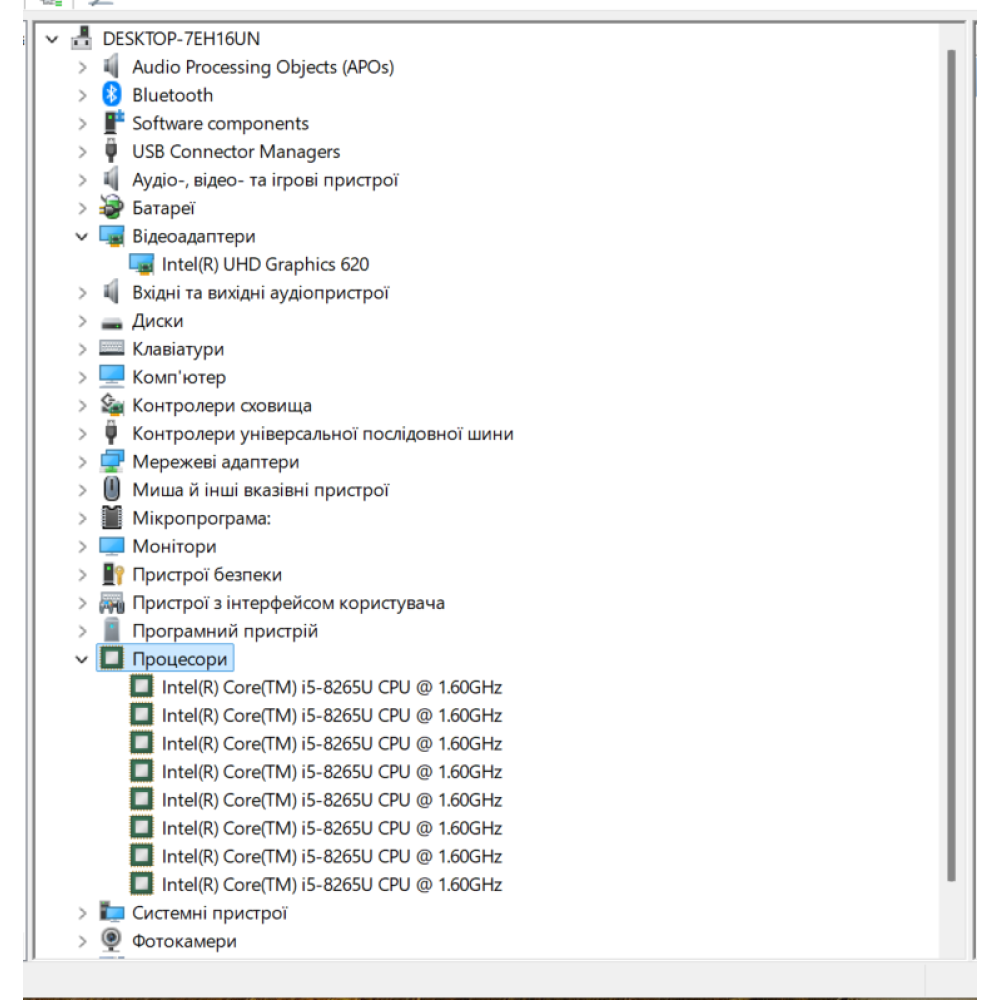
Task: Click the Пристрої безпеки security icon
Action: coord(111,575)
